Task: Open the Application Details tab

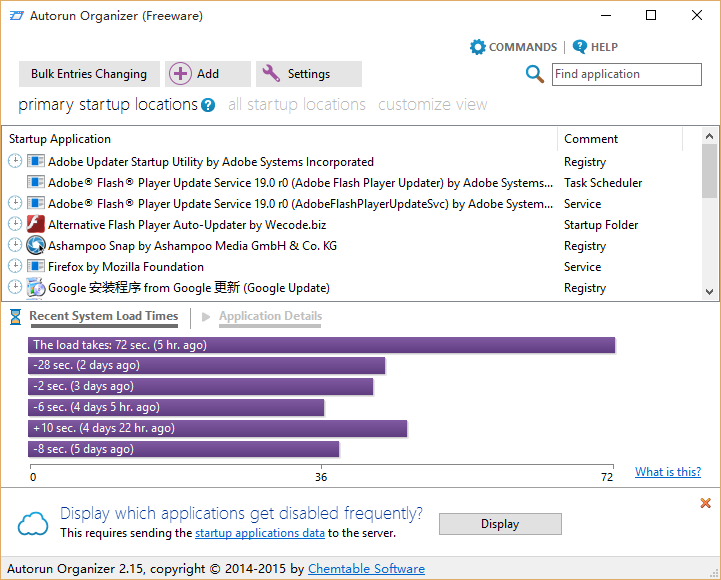Action: 270,317
